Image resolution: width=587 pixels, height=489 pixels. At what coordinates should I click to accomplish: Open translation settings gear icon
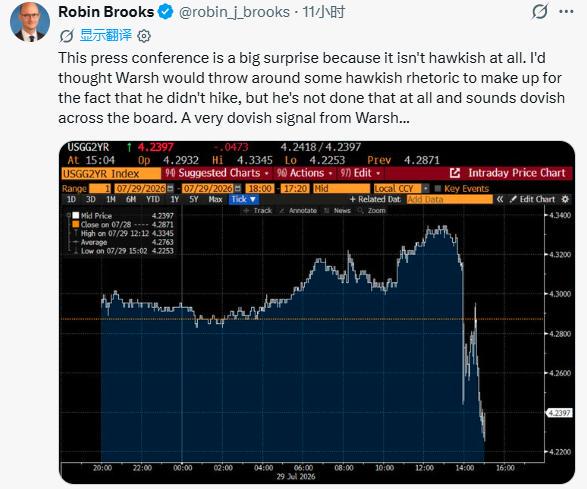click(x=144, y=36)
